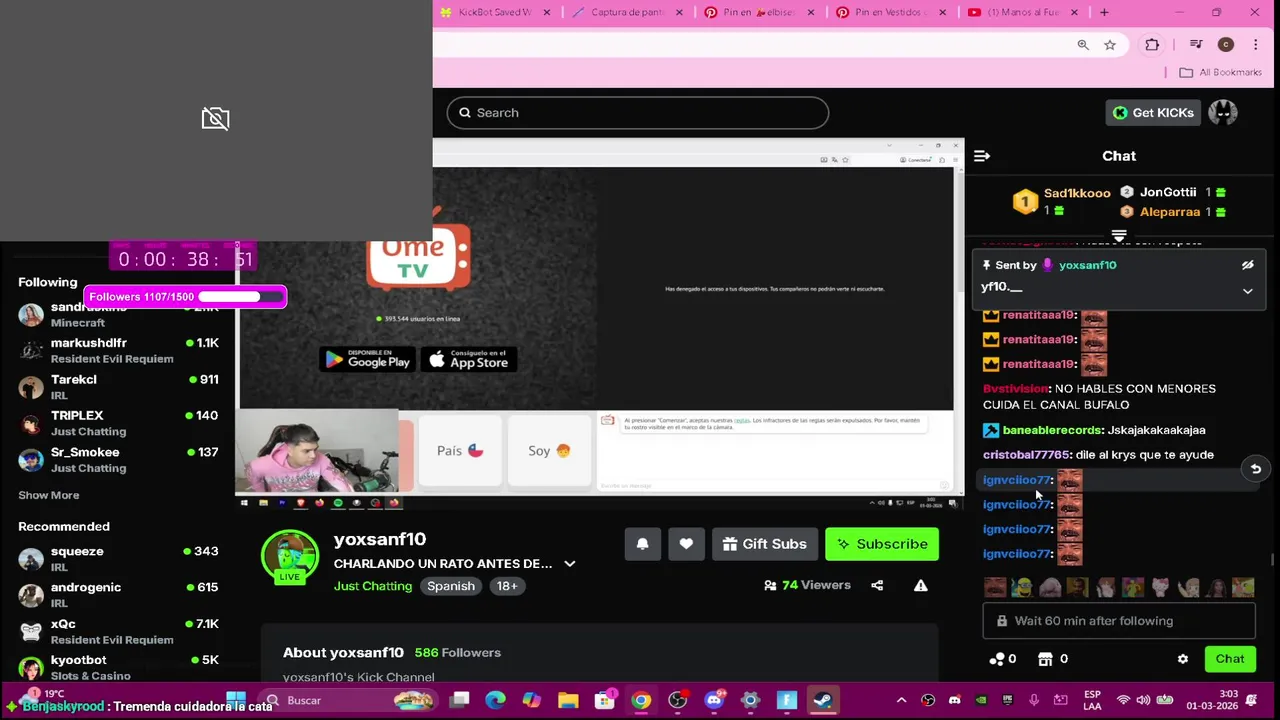The height and width of the screenshot is (720, 1280).
Task: Collapse the Chat panel with the arrow icon
Action: pyautogui.click(x=982, y=156)
